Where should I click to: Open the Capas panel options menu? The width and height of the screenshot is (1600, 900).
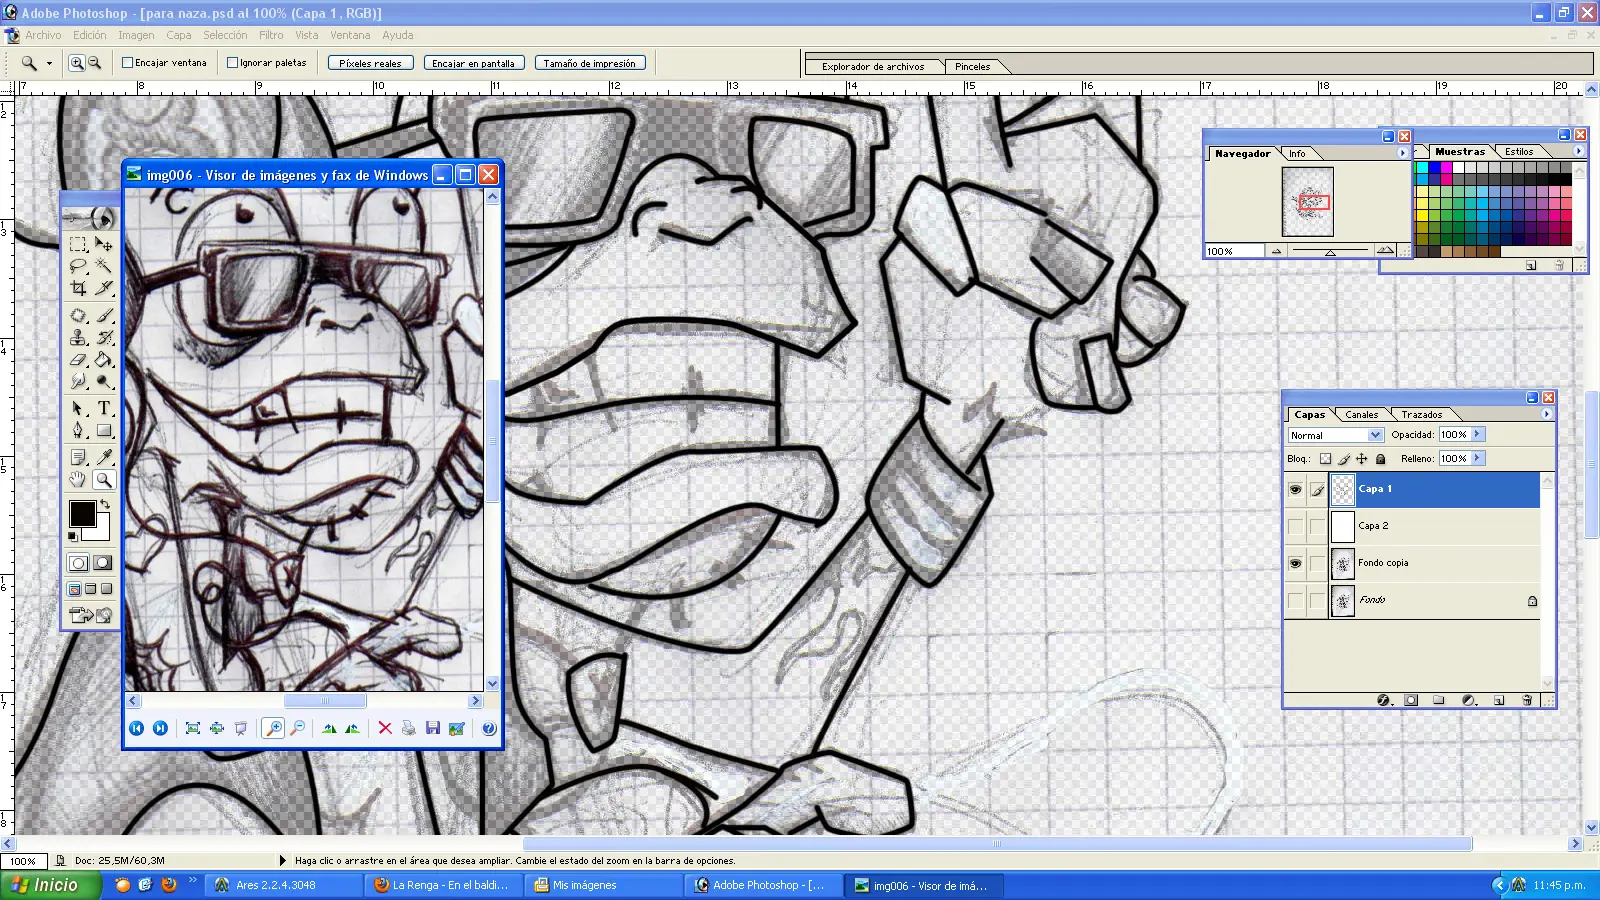click(1547, 414)
